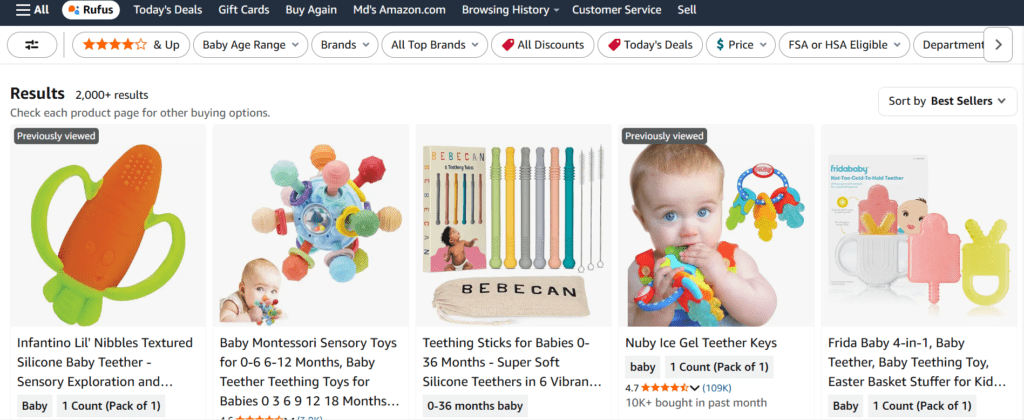Click the Bebecan teething sticks image
Viewport: 1024px width, 420px height.
point(513,223)
